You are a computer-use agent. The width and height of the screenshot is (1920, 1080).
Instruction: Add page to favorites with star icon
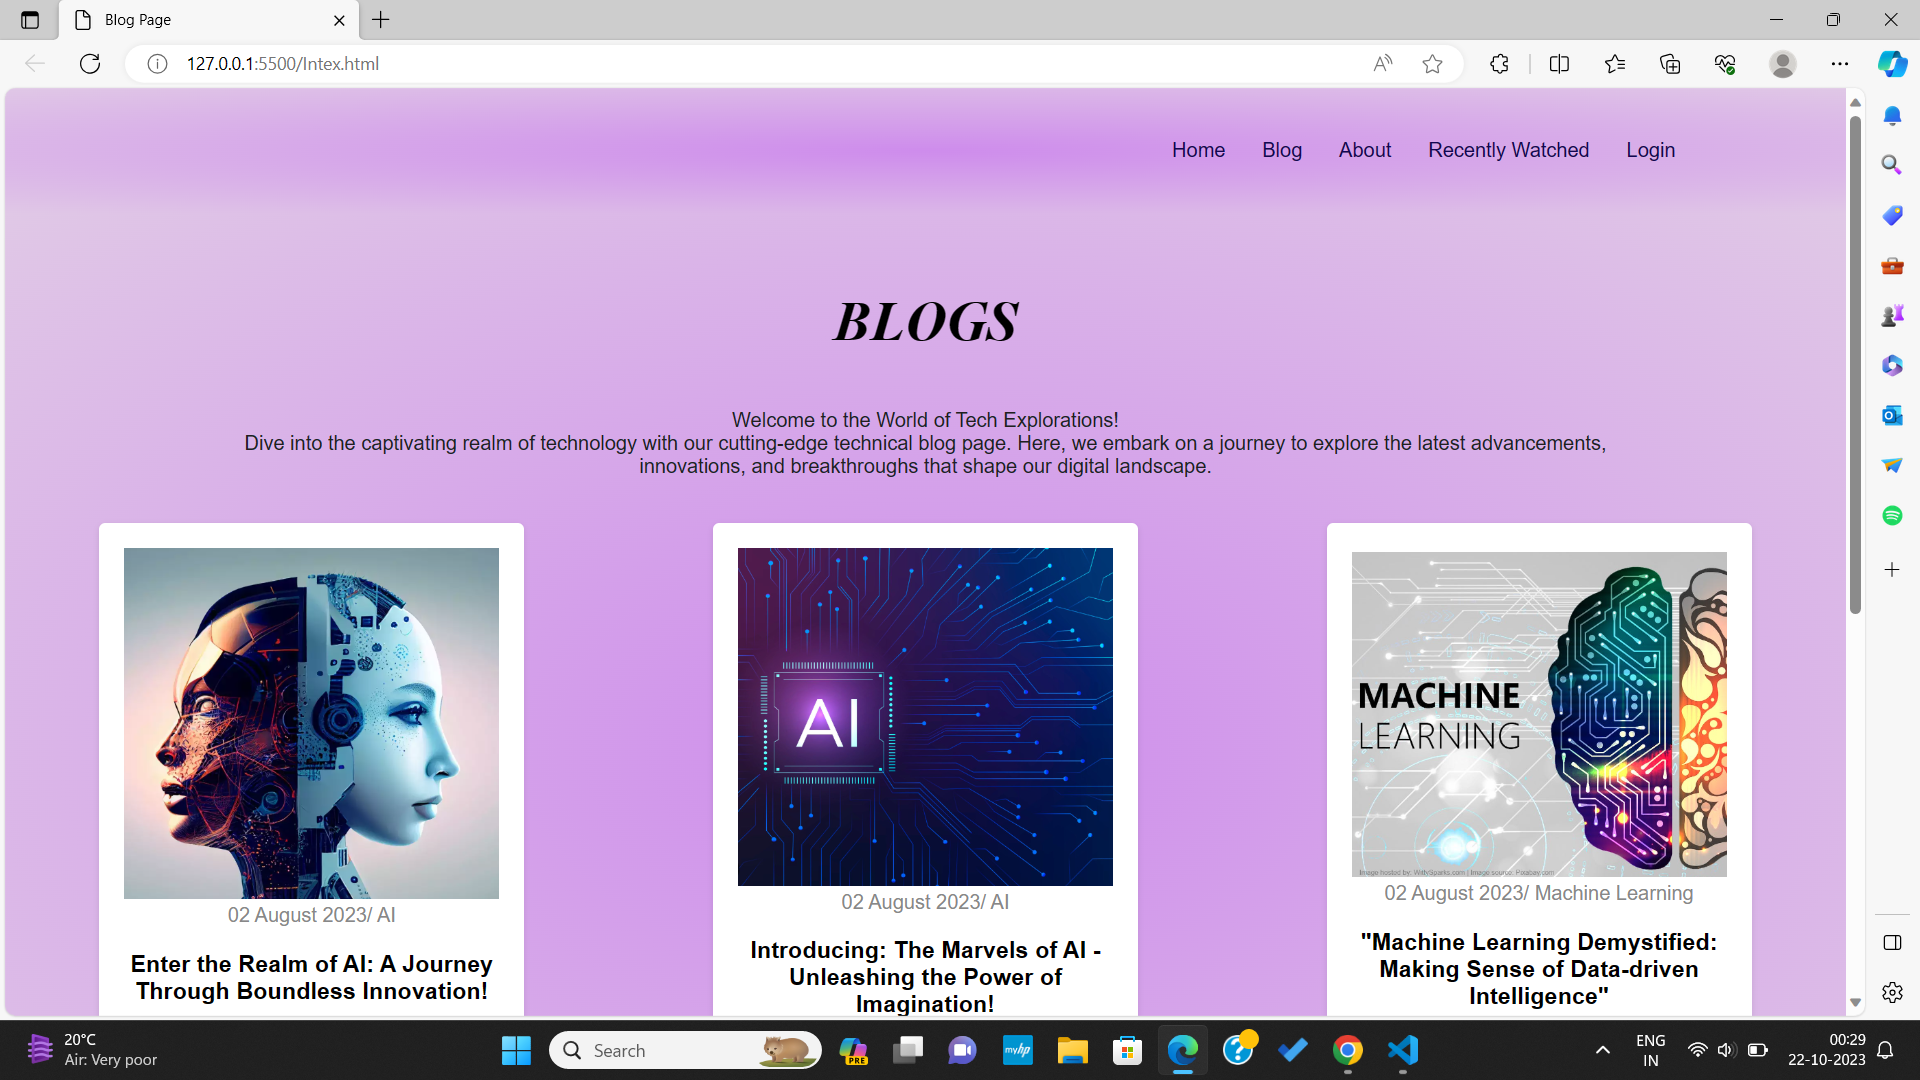tap(1432, 64)
